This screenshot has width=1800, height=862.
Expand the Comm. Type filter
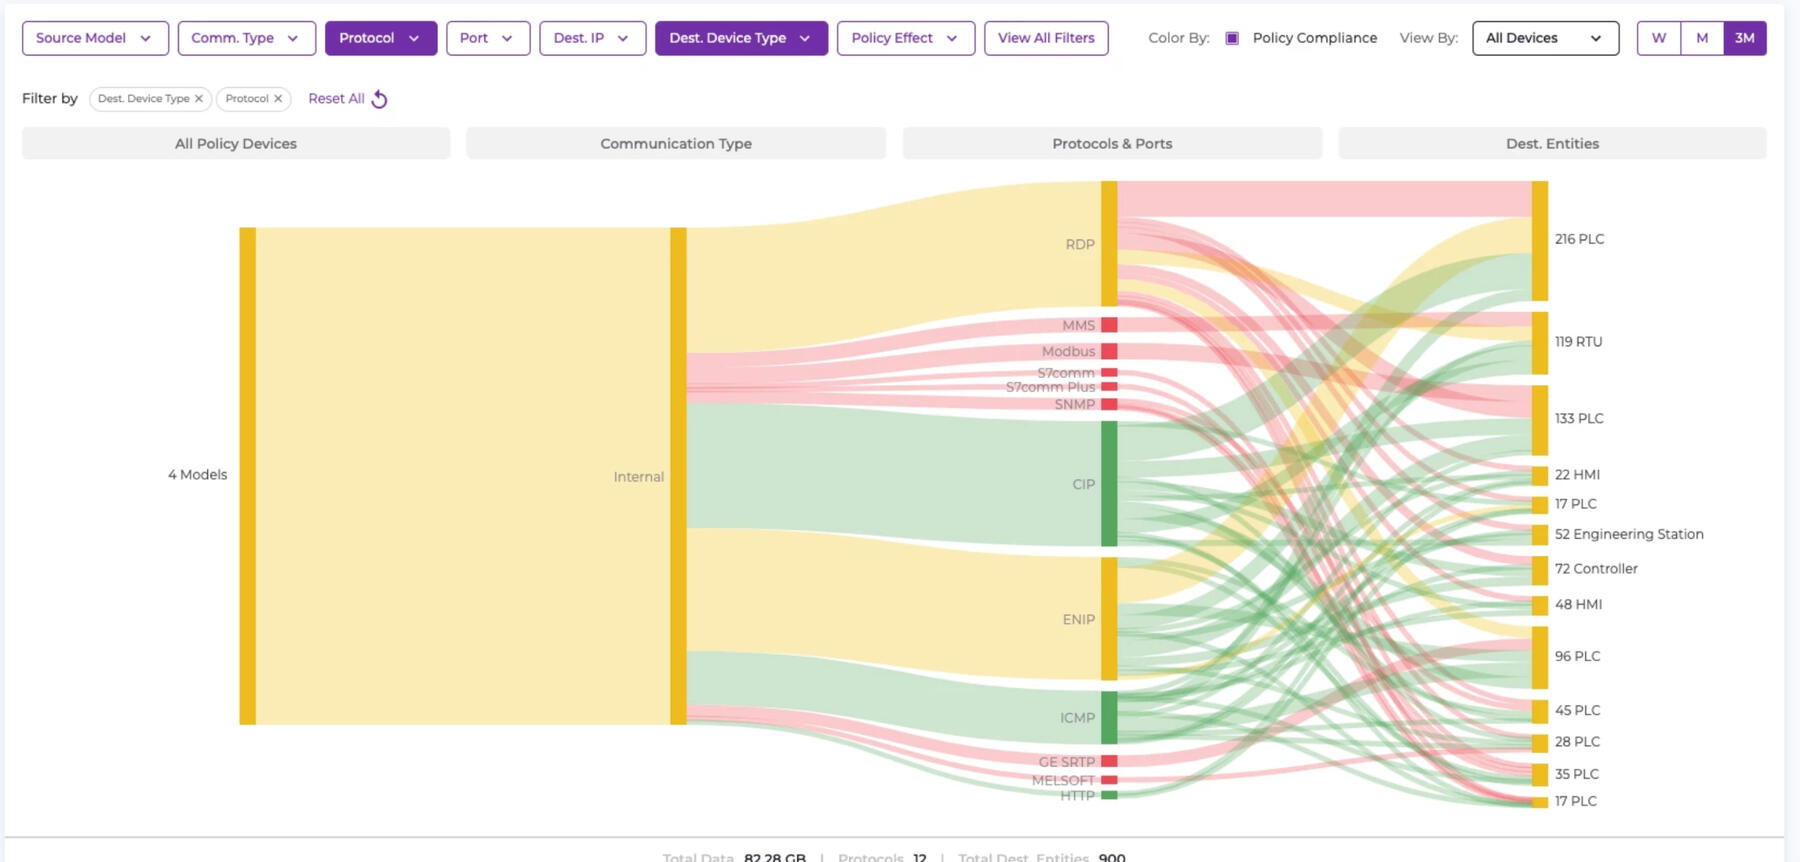[x=246, y=38]
